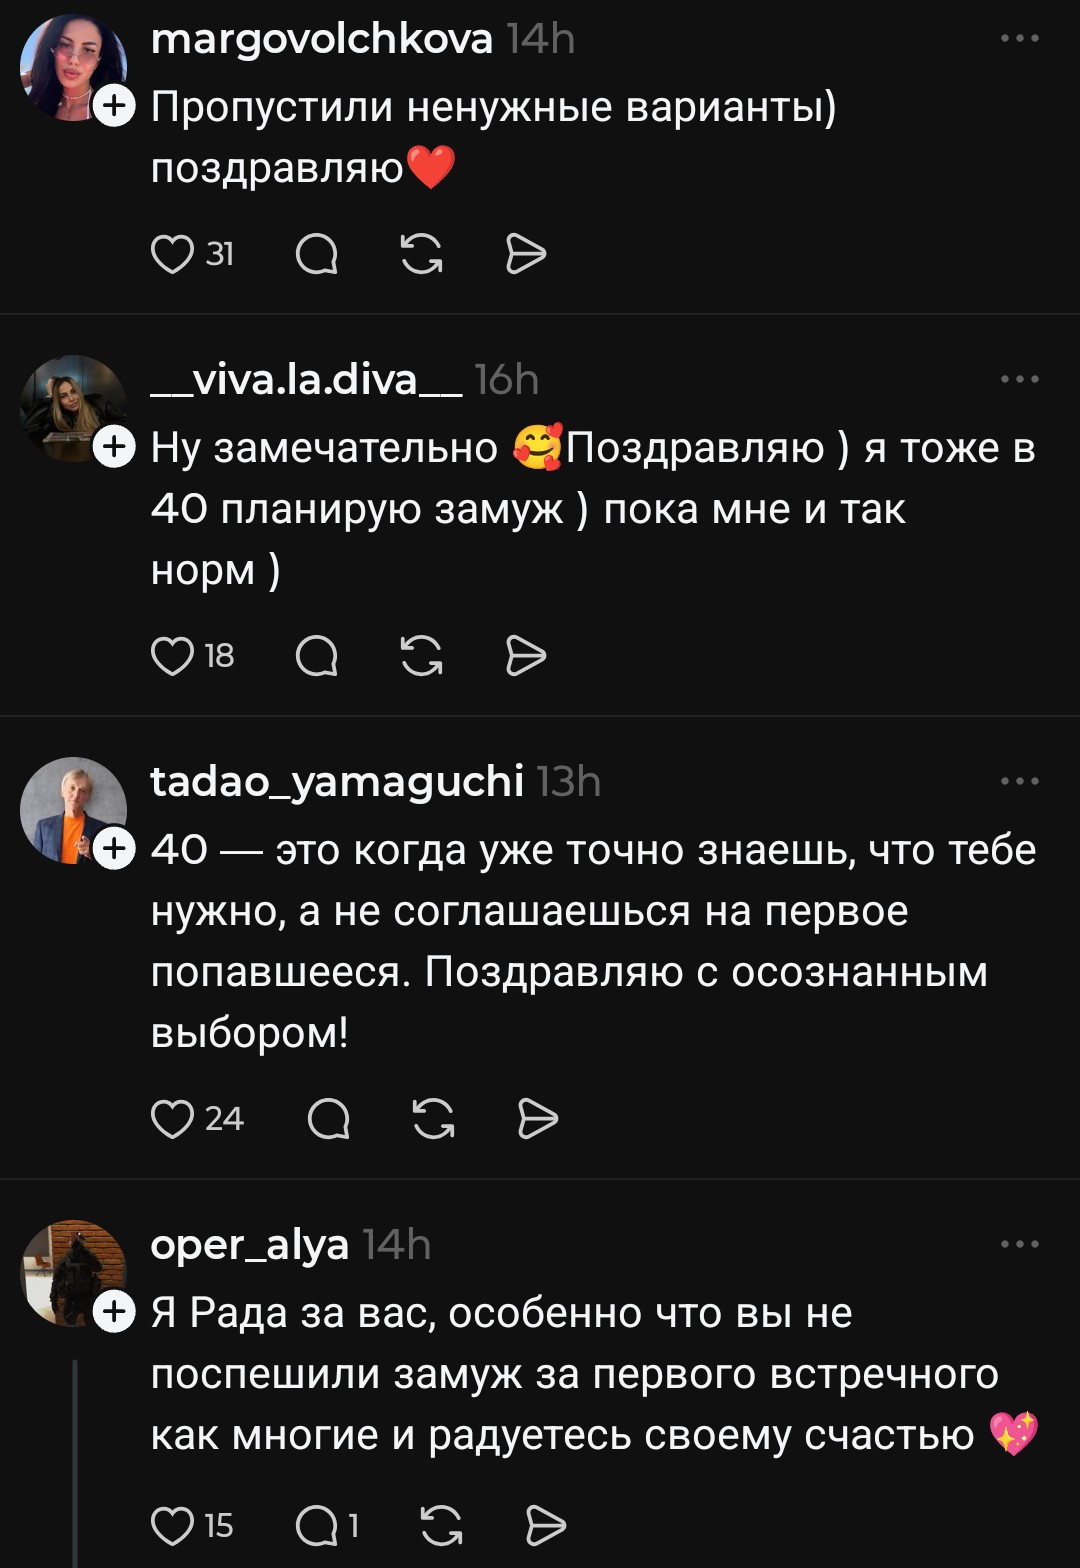Follow tadao_yamaguchi via plus badge
The width and height of the screenshot is (1080, 1568).
[114, 849]
